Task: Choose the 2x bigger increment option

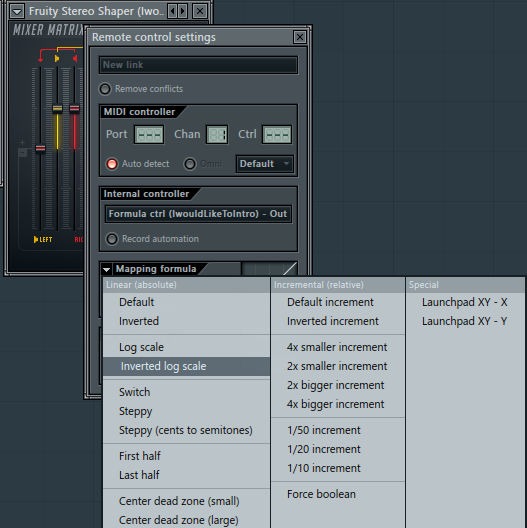Action: click(336, 385)
